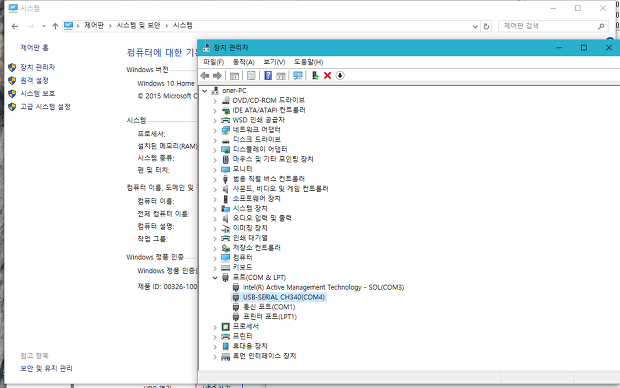Maximize the 장치 관리자 window
This screenshot has width=620, height=388.
[x=584, y=48]
